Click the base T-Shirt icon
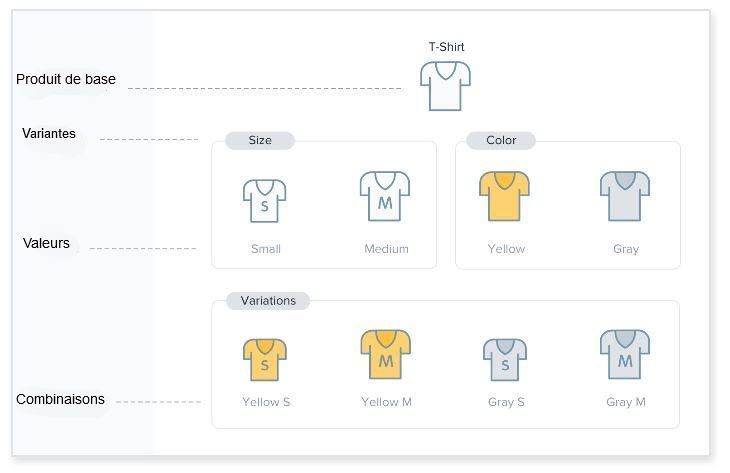Viewport: 730px width, 473px height. point(446,86)
